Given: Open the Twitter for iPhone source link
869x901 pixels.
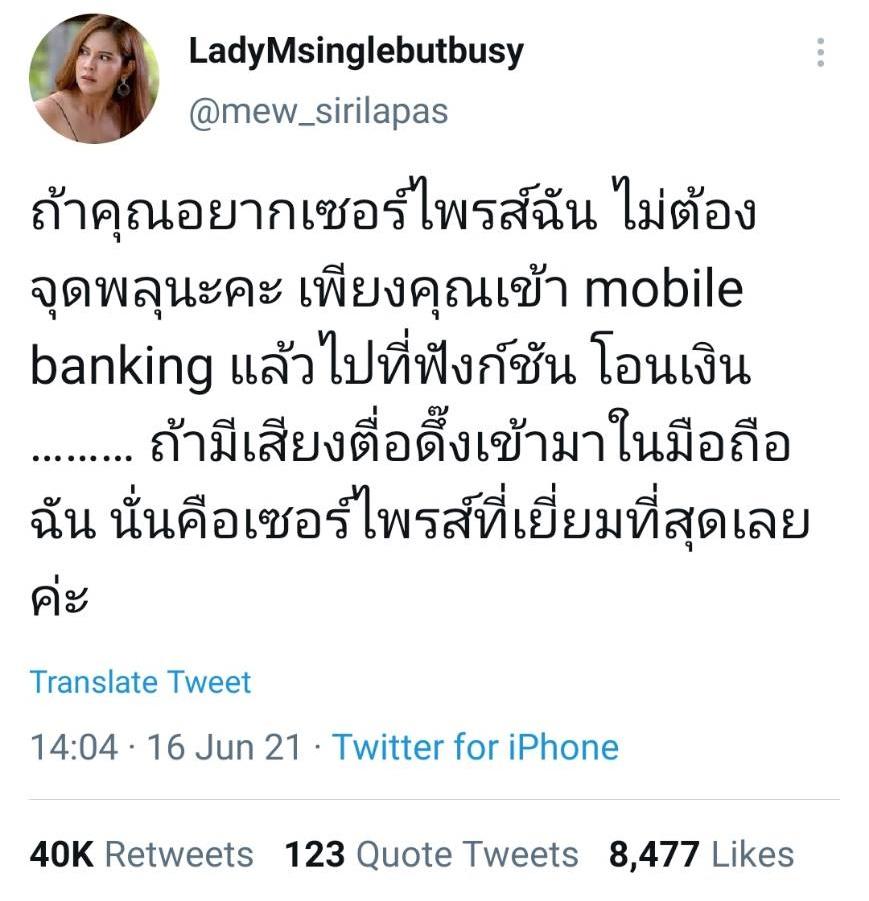Looking at the screenshot, I should (475, 748).
